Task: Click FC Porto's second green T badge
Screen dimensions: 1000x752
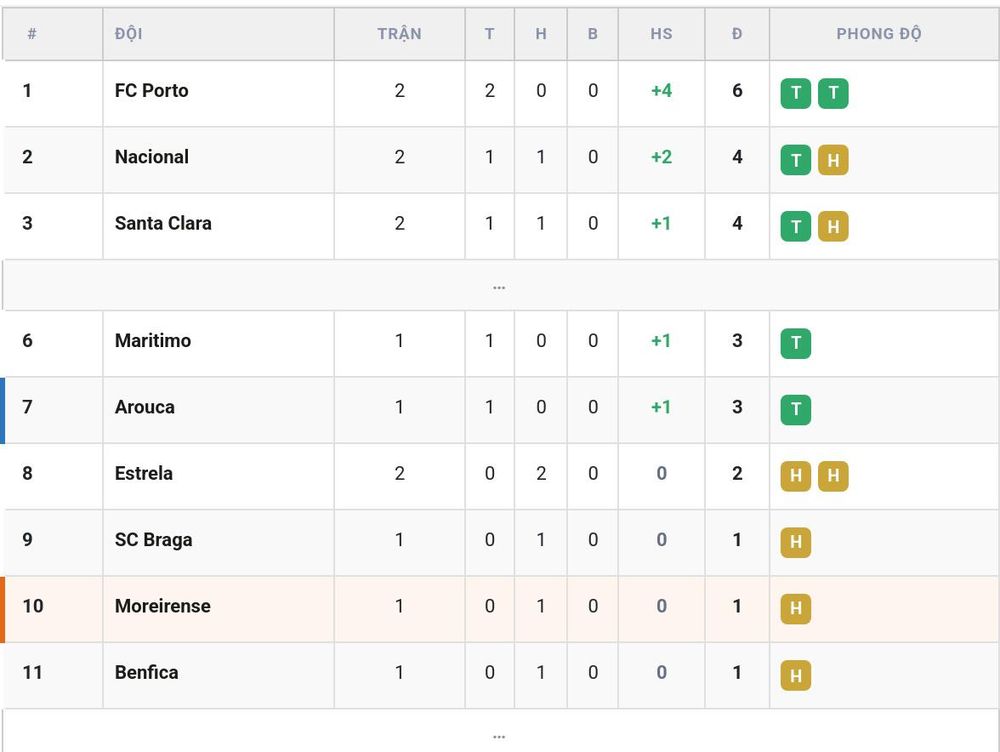Action: coord(833,93)
